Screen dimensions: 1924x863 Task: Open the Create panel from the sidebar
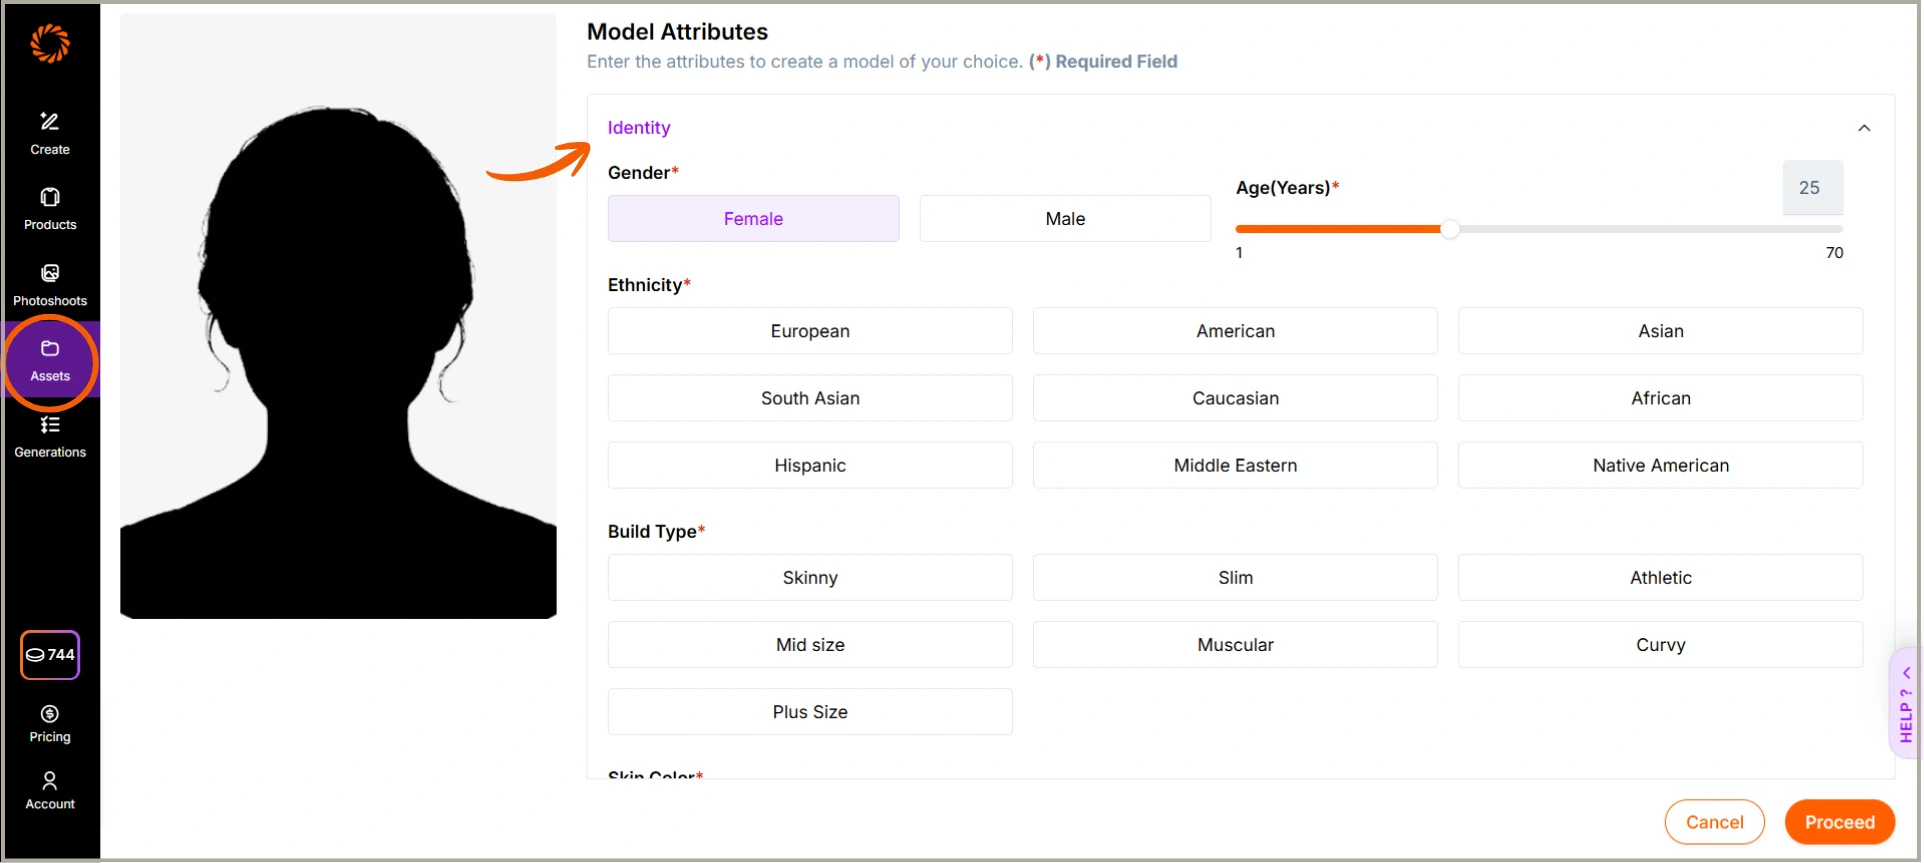click(49, 131)
